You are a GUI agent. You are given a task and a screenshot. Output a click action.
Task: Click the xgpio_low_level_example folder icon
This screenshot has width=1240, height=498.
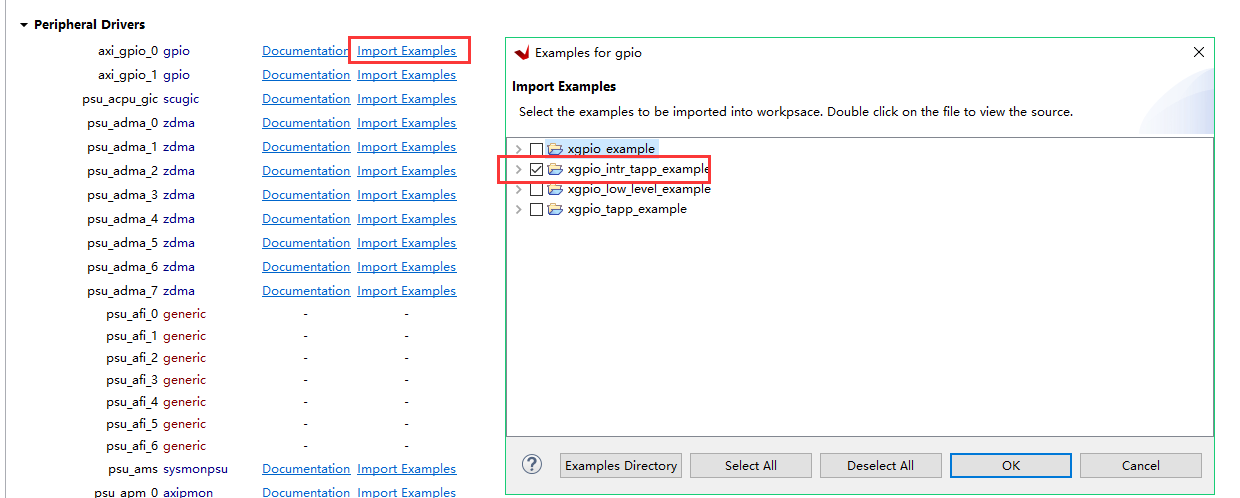(555, 189)
